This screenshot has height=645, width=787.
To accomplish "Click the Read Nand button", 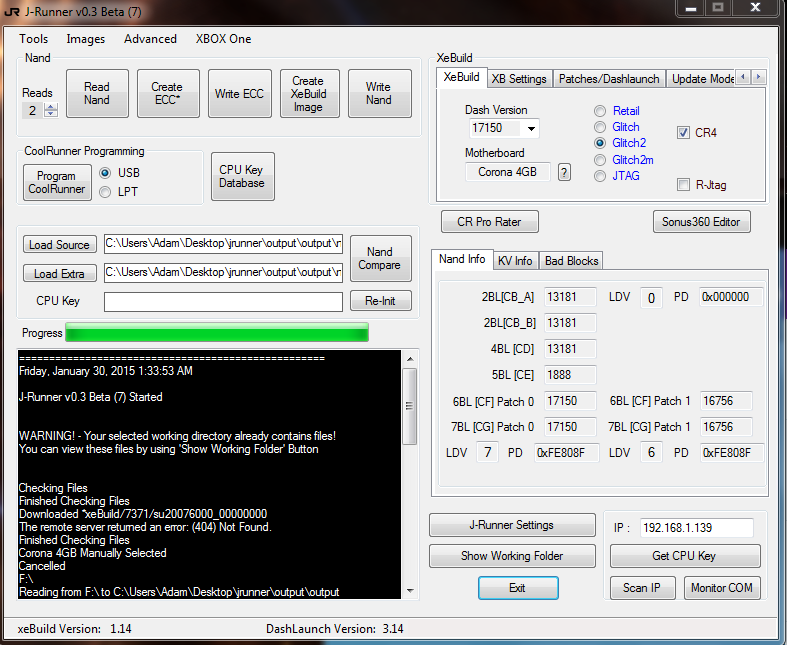I will 97,93.
